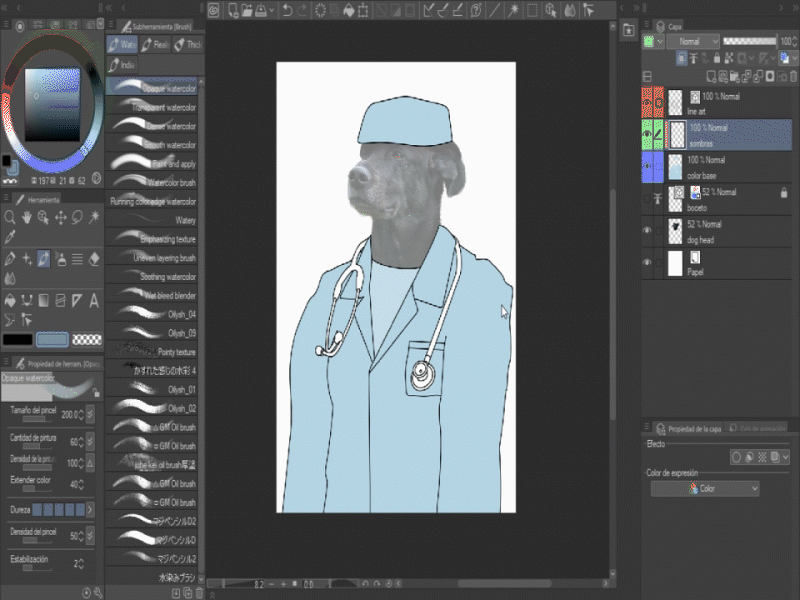Select the Move Layer tool

point(60,218)
